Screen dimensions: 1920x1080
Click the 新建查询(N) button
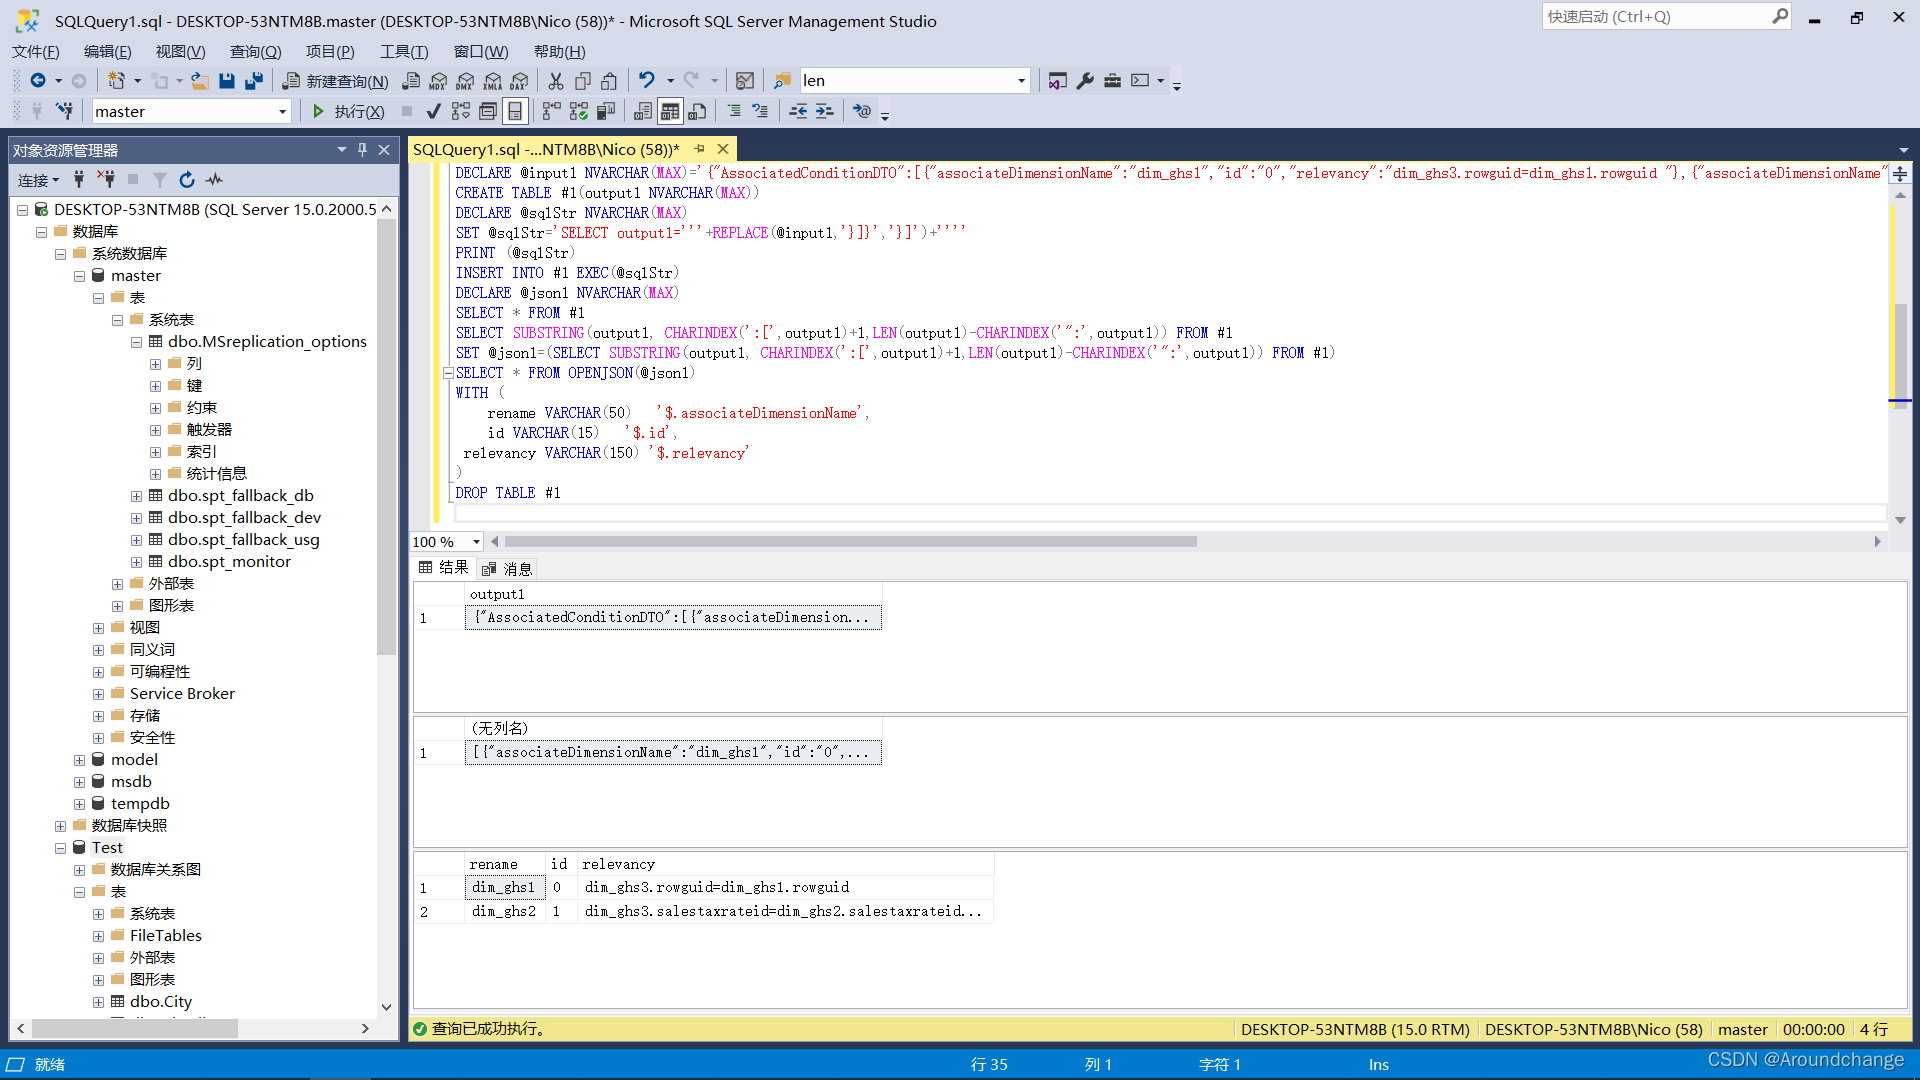coord(336,81)
